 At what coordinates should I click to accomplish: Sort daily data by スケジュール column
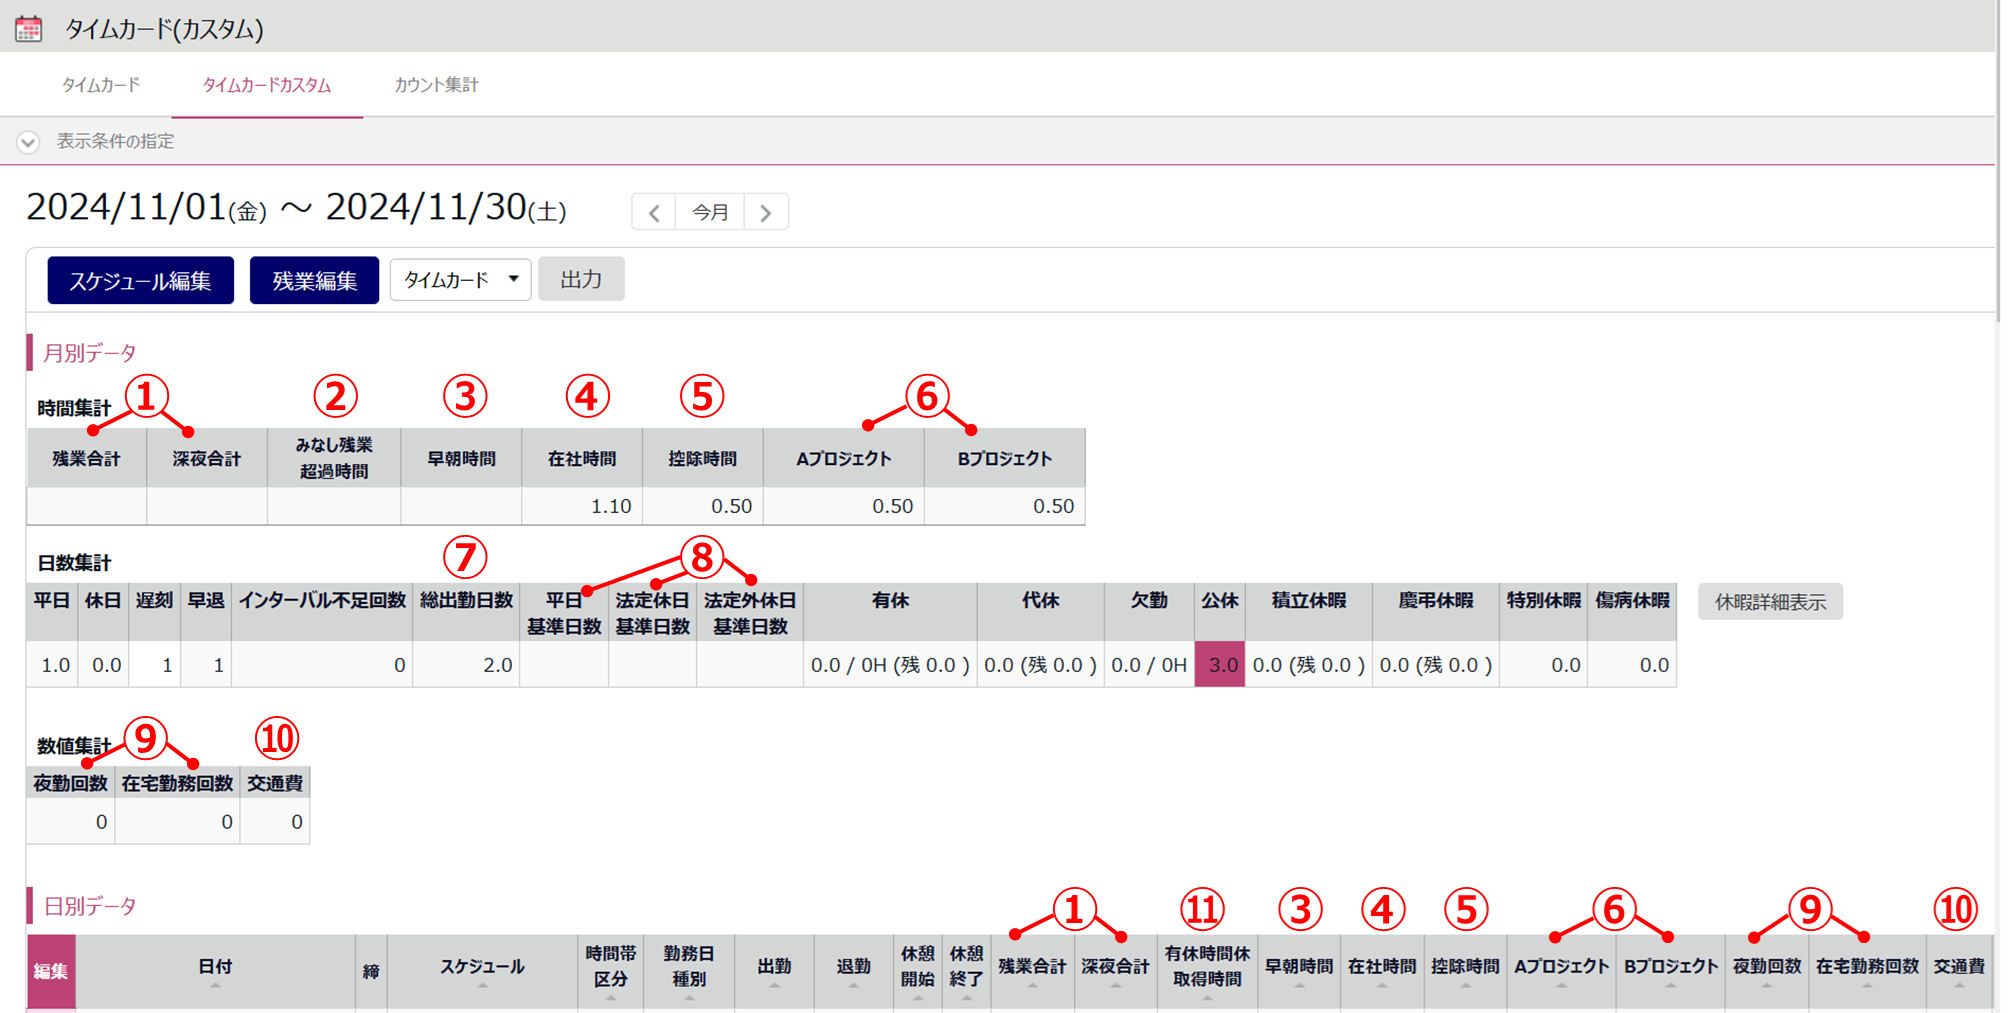[482, 970]
